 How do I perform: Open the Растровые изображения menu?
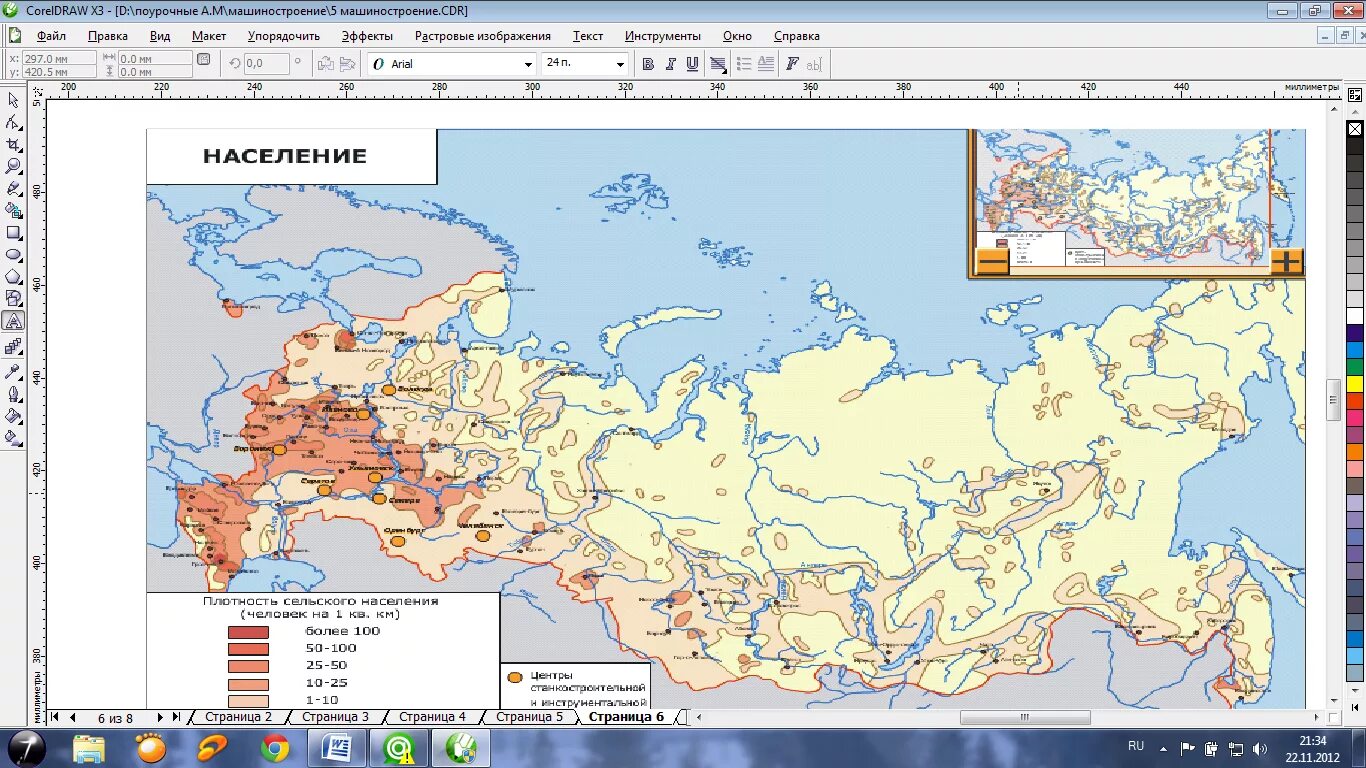(x=483, y=36)
